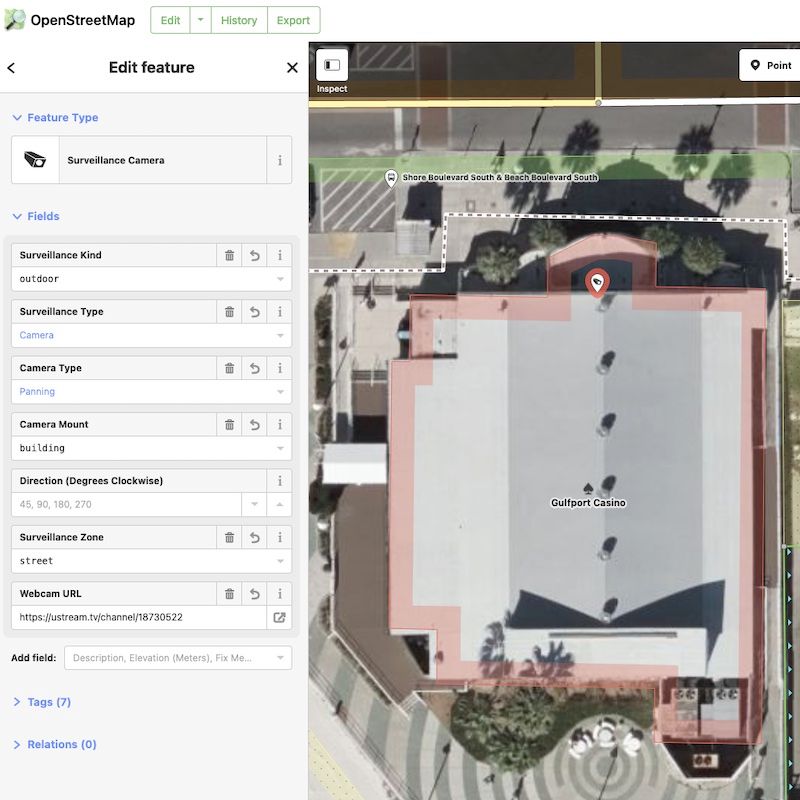
Task: Increase the Direction degrees value
Action: pos(280,505)
